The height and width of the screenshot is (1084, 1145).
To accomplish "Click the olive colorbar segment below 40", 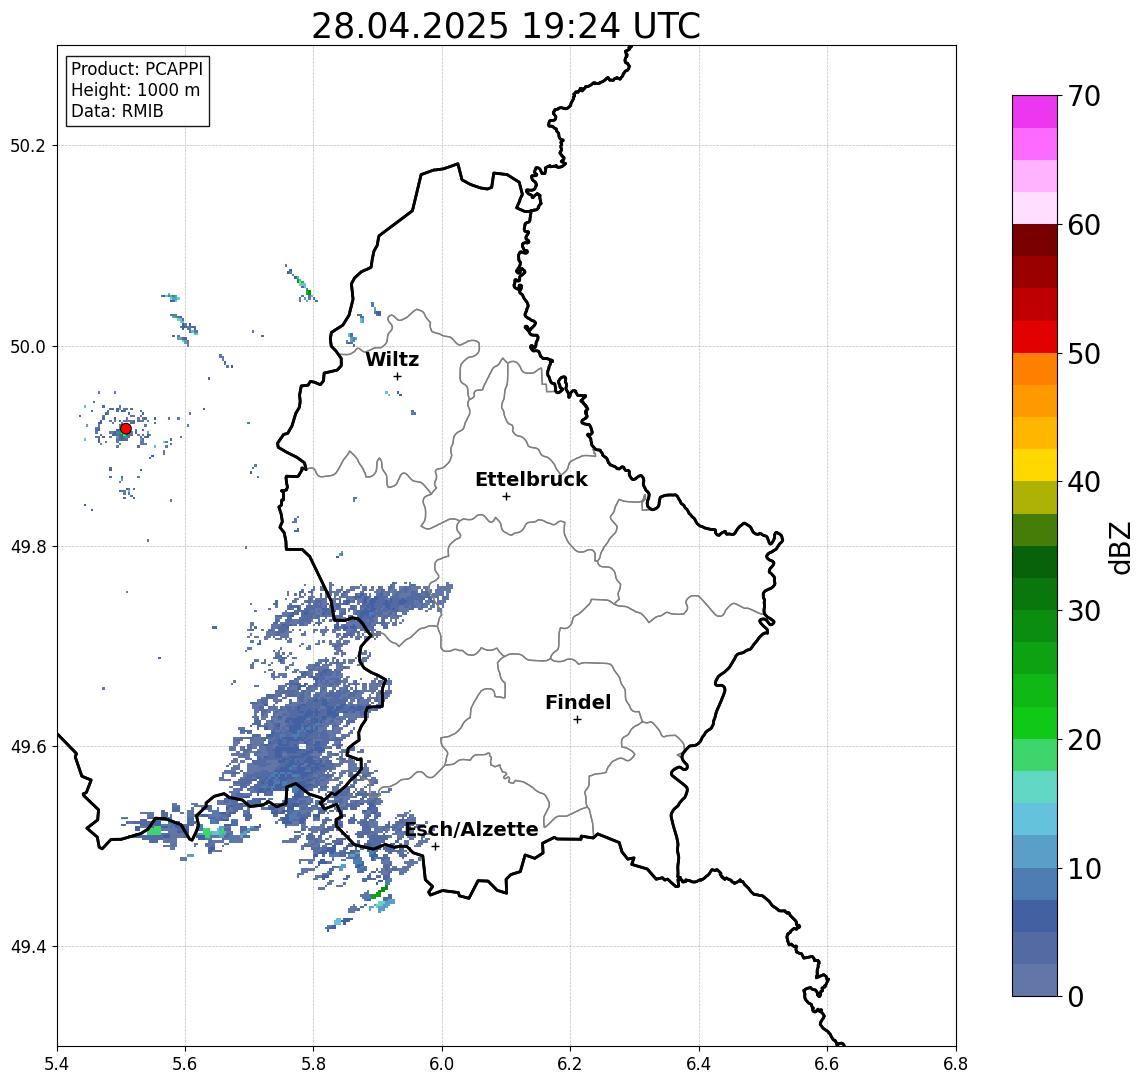I will (1035, 497).
